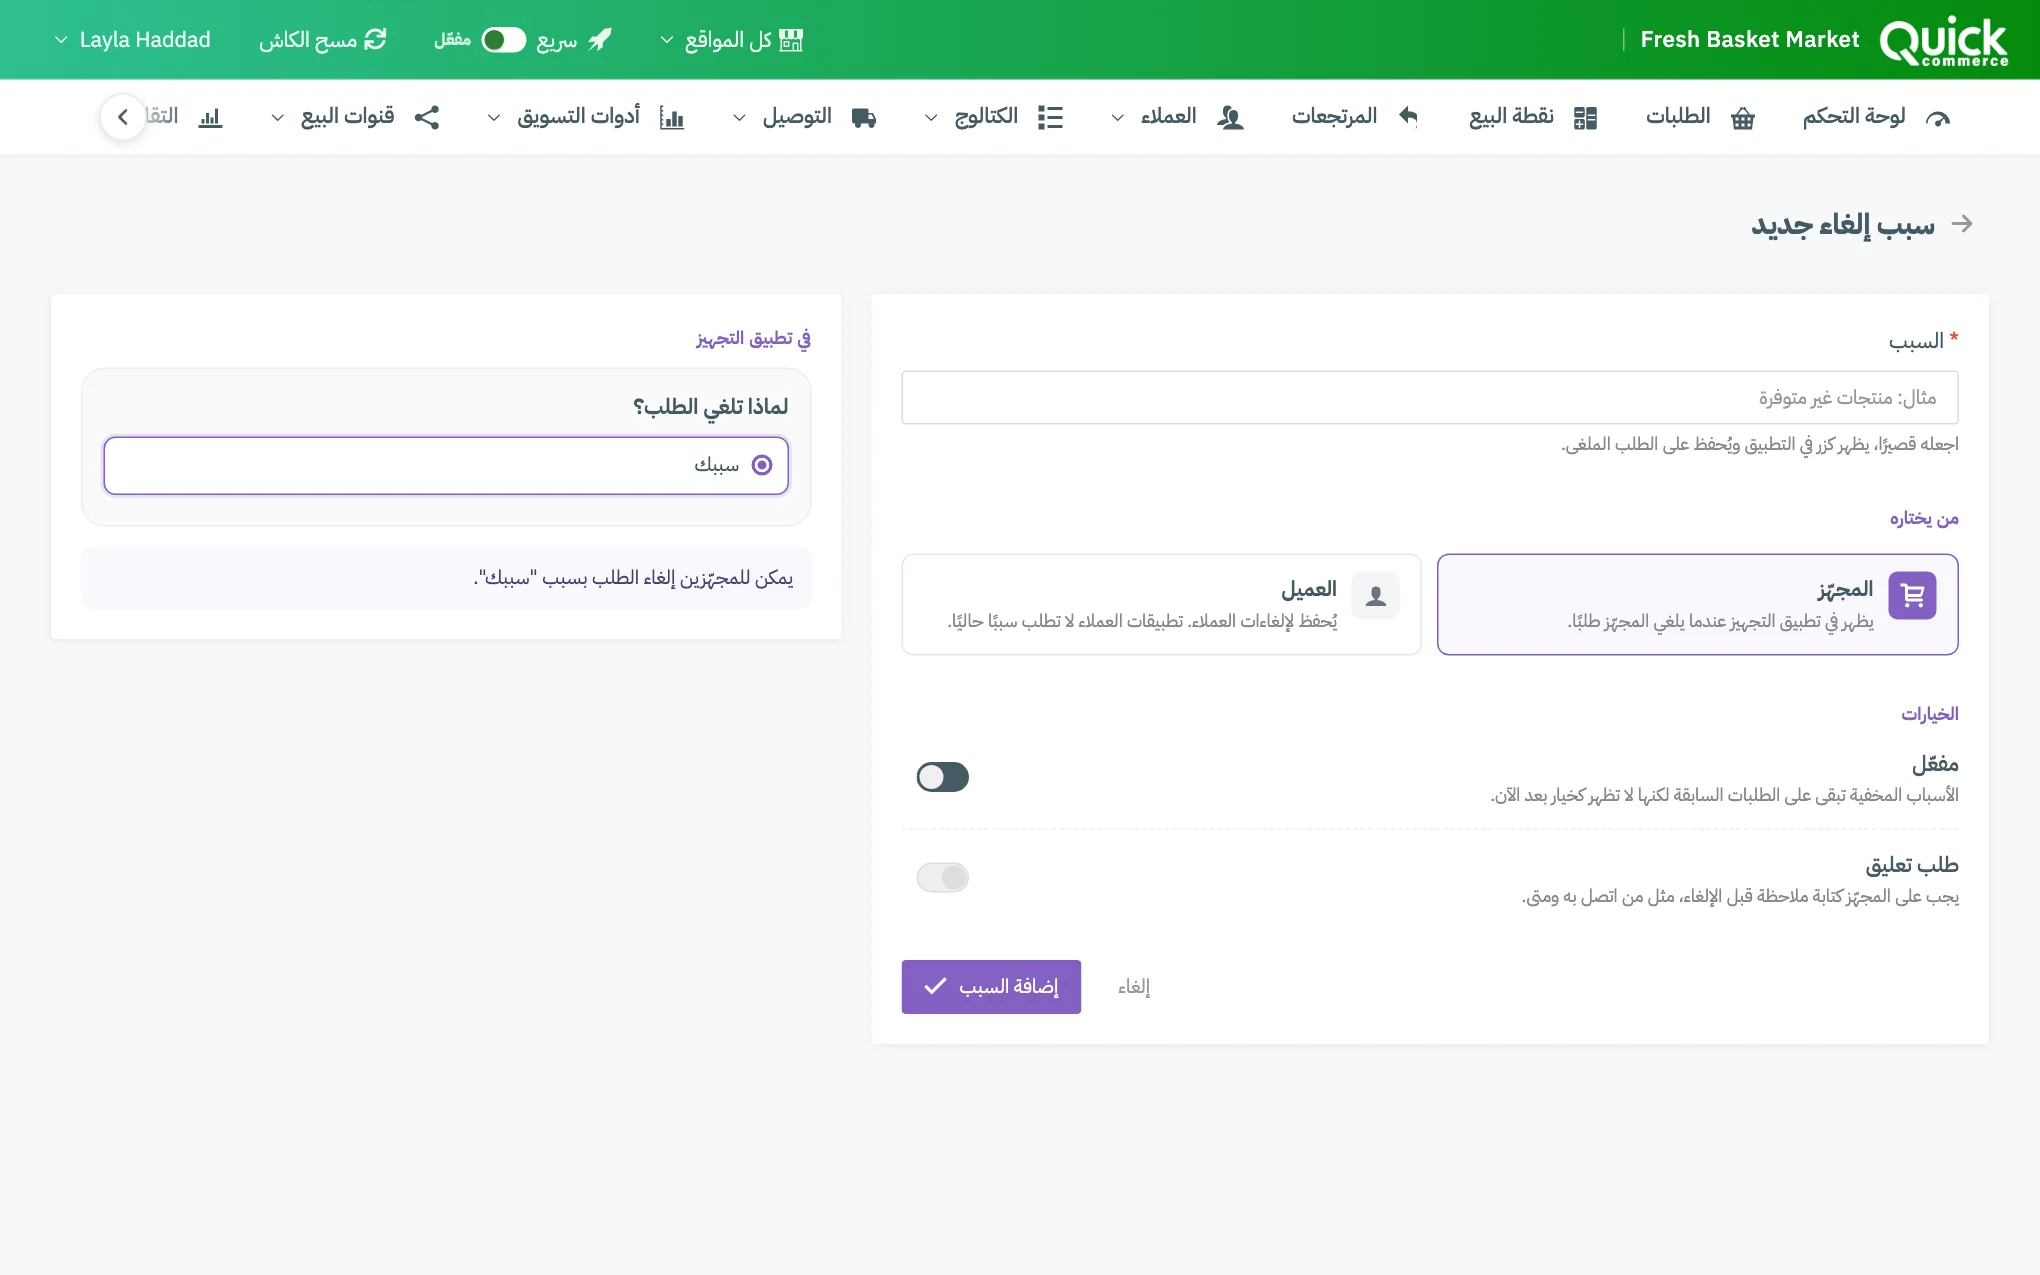Toggle the طلب تعليق switch
The image size is (2040, 1275).
tap(942, 878)
